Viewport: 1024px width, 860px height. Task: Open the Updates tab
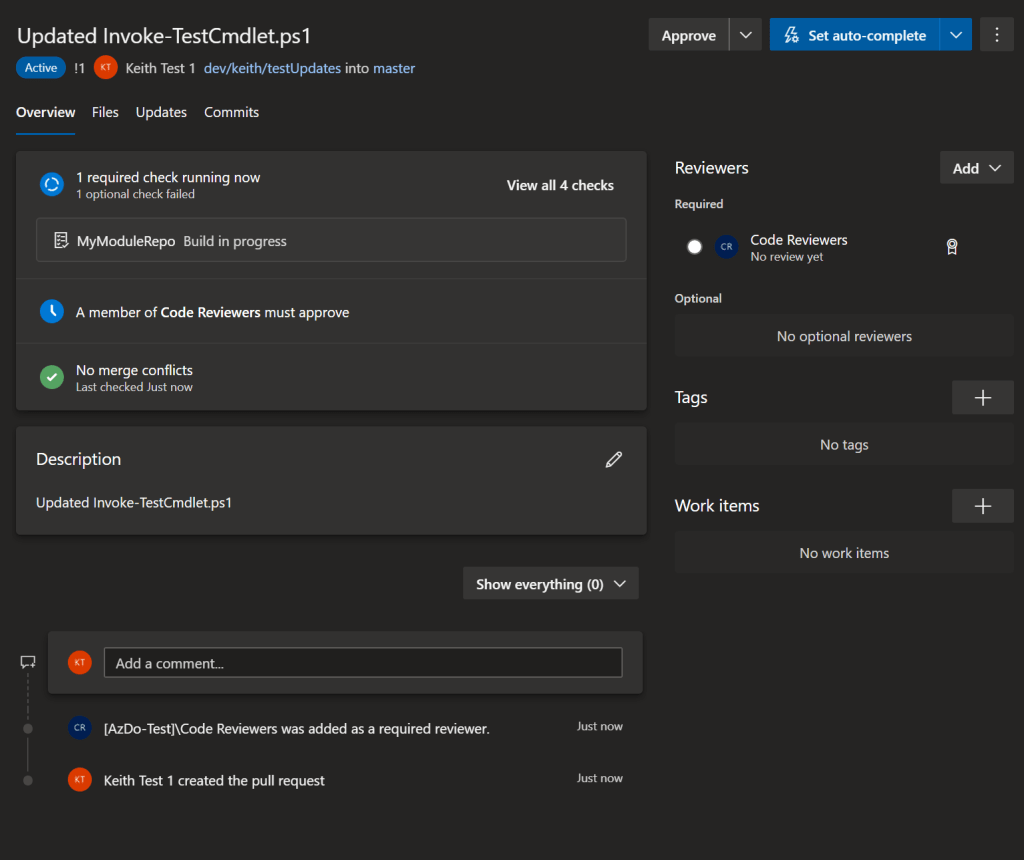pyautogui.click(x=161, y=112)
